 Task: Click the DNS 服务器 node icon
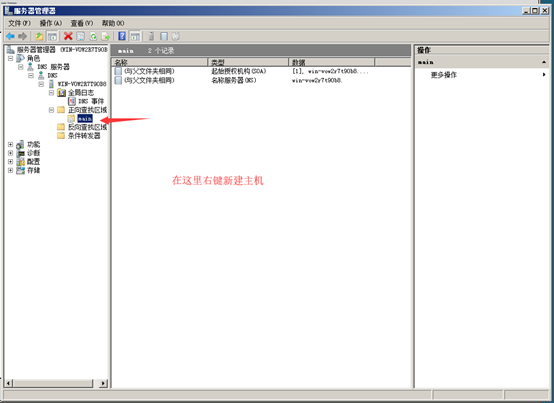pos(30,67)
